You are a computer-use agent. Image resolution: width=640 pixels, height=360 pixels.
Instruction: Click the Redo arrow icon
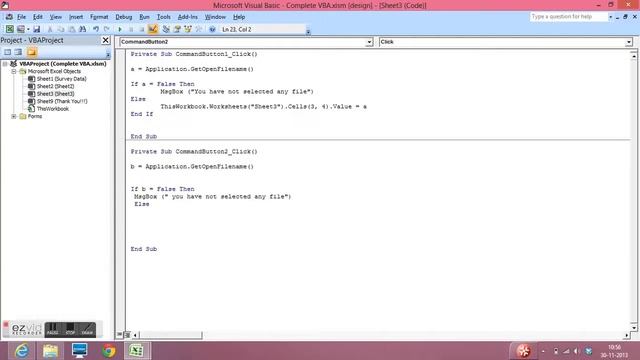[x=107, y=29]
